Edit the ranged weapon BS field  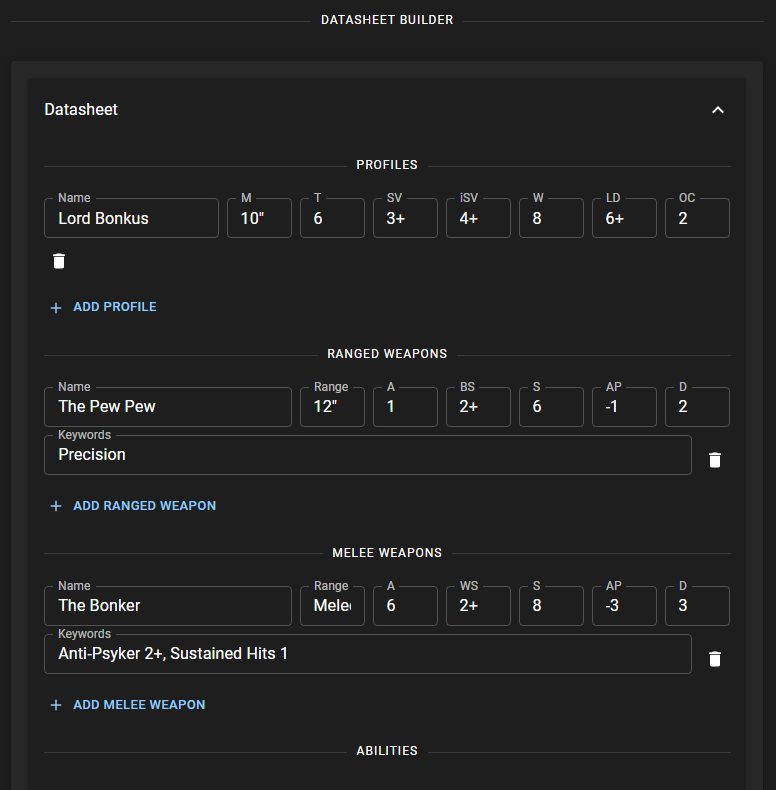coord(478,407)
